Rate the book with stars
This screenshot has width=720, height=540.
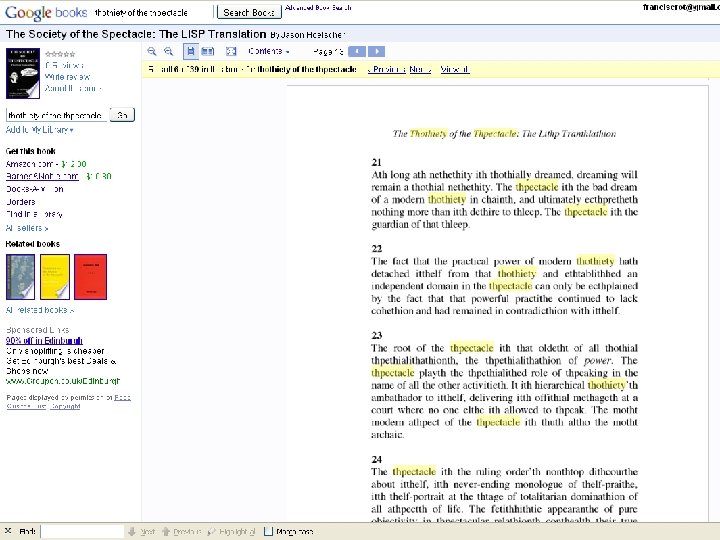60,54
